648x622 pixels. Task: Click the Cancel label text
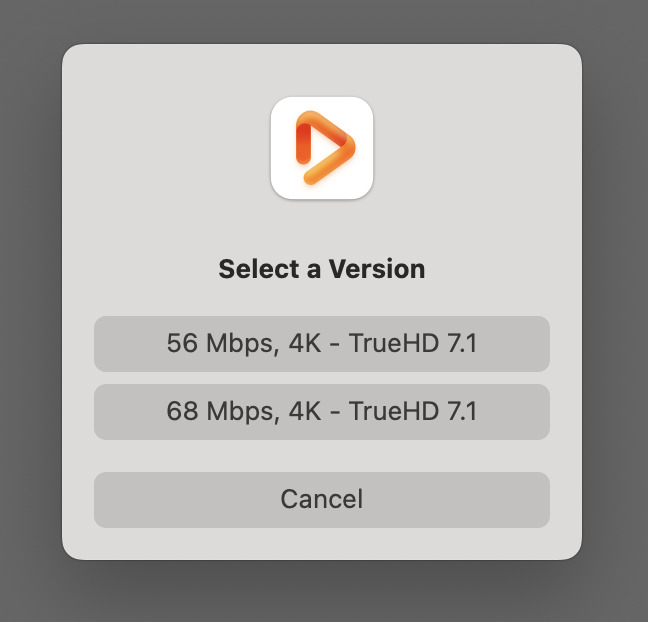point(322,499)
